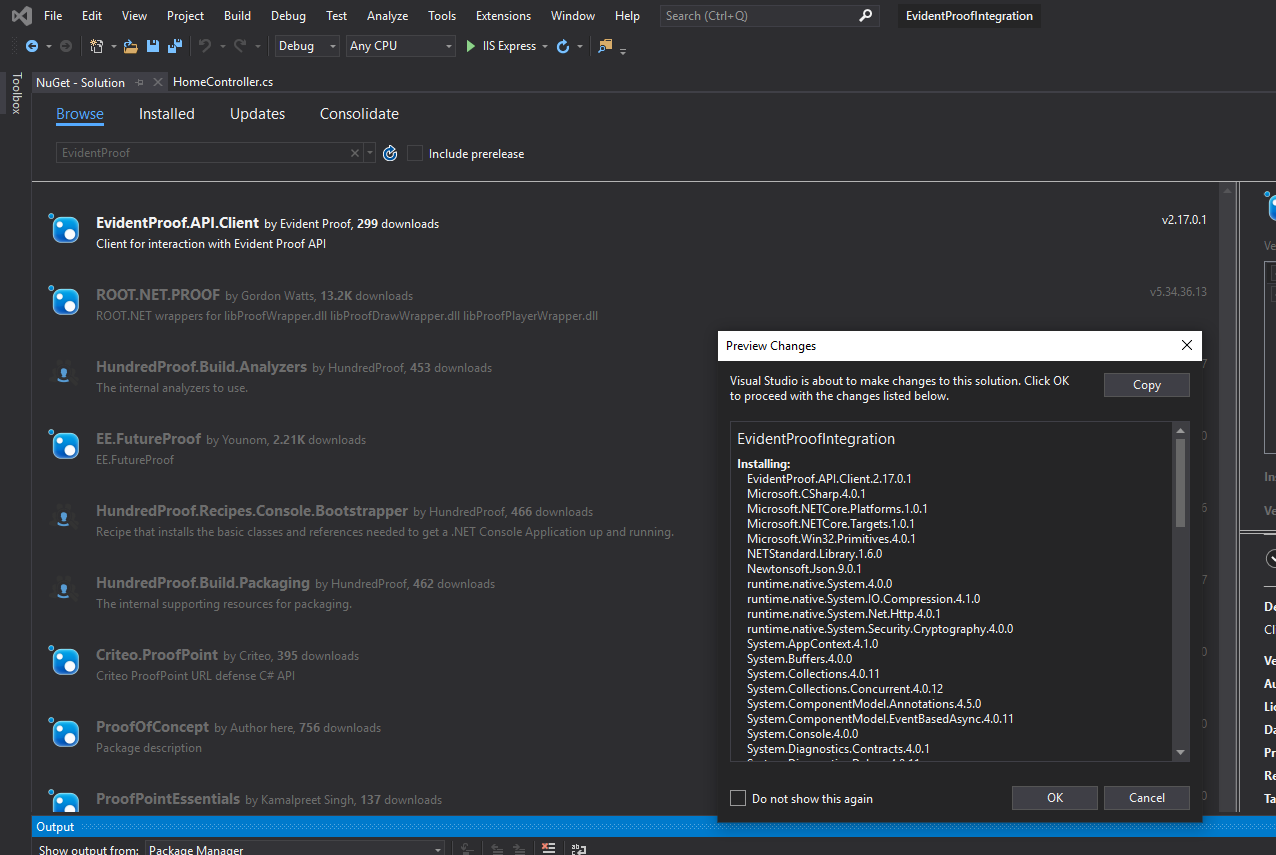
Task: Expand the New Project dropdown arrow
Action: point(113,46)
